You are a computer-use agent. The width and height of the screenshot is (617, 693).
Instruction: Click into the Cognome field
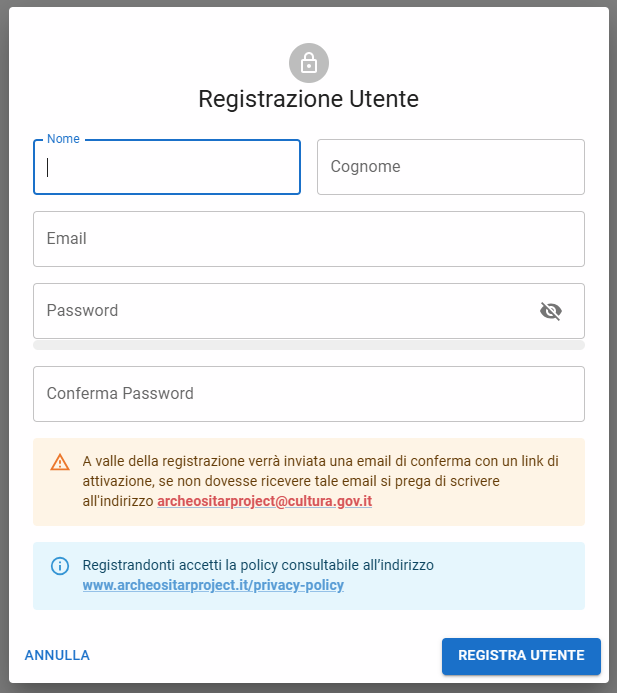pyautogui.click(x=450, y=167)
